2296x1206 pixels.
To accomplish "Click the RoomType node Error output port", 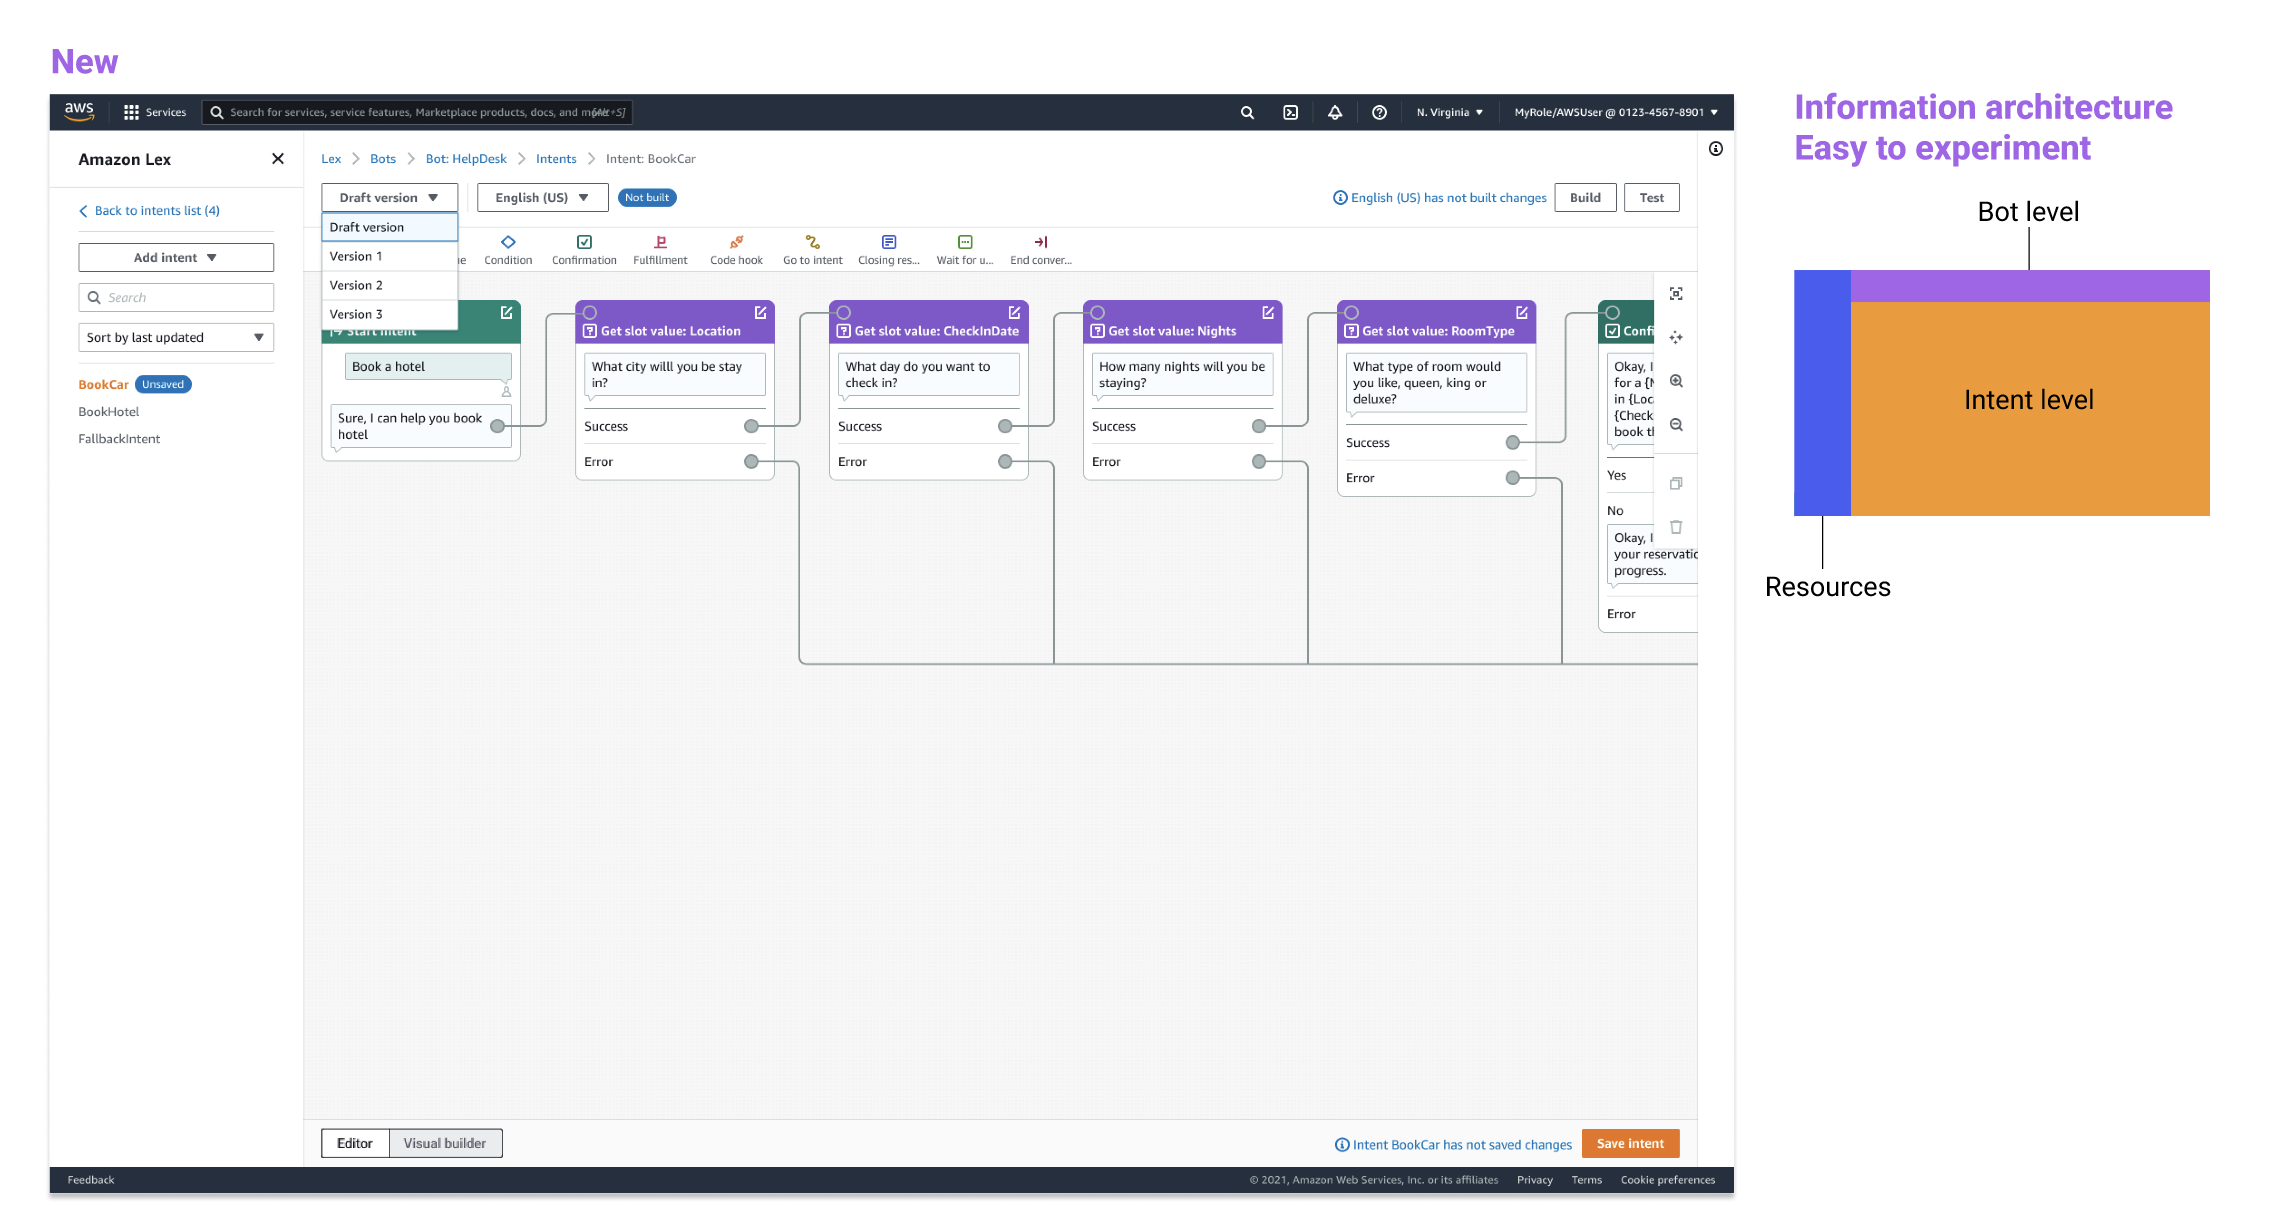I will (x=1513, y=478).
